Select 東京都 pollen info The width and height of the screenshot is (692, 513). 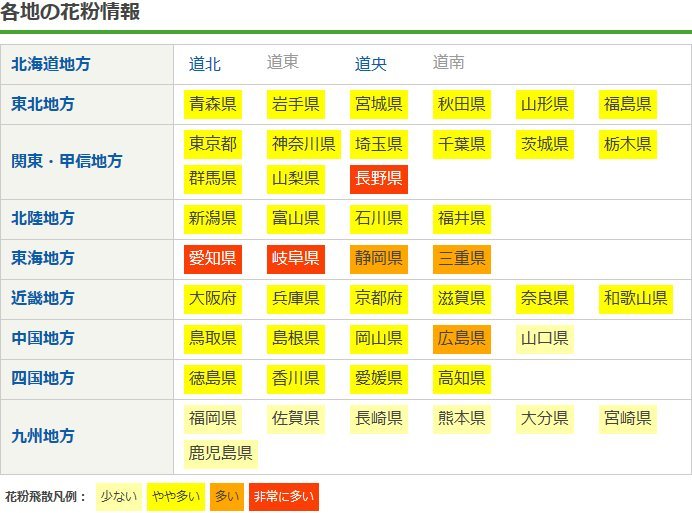pyautogui.click(x=213, y=144)
